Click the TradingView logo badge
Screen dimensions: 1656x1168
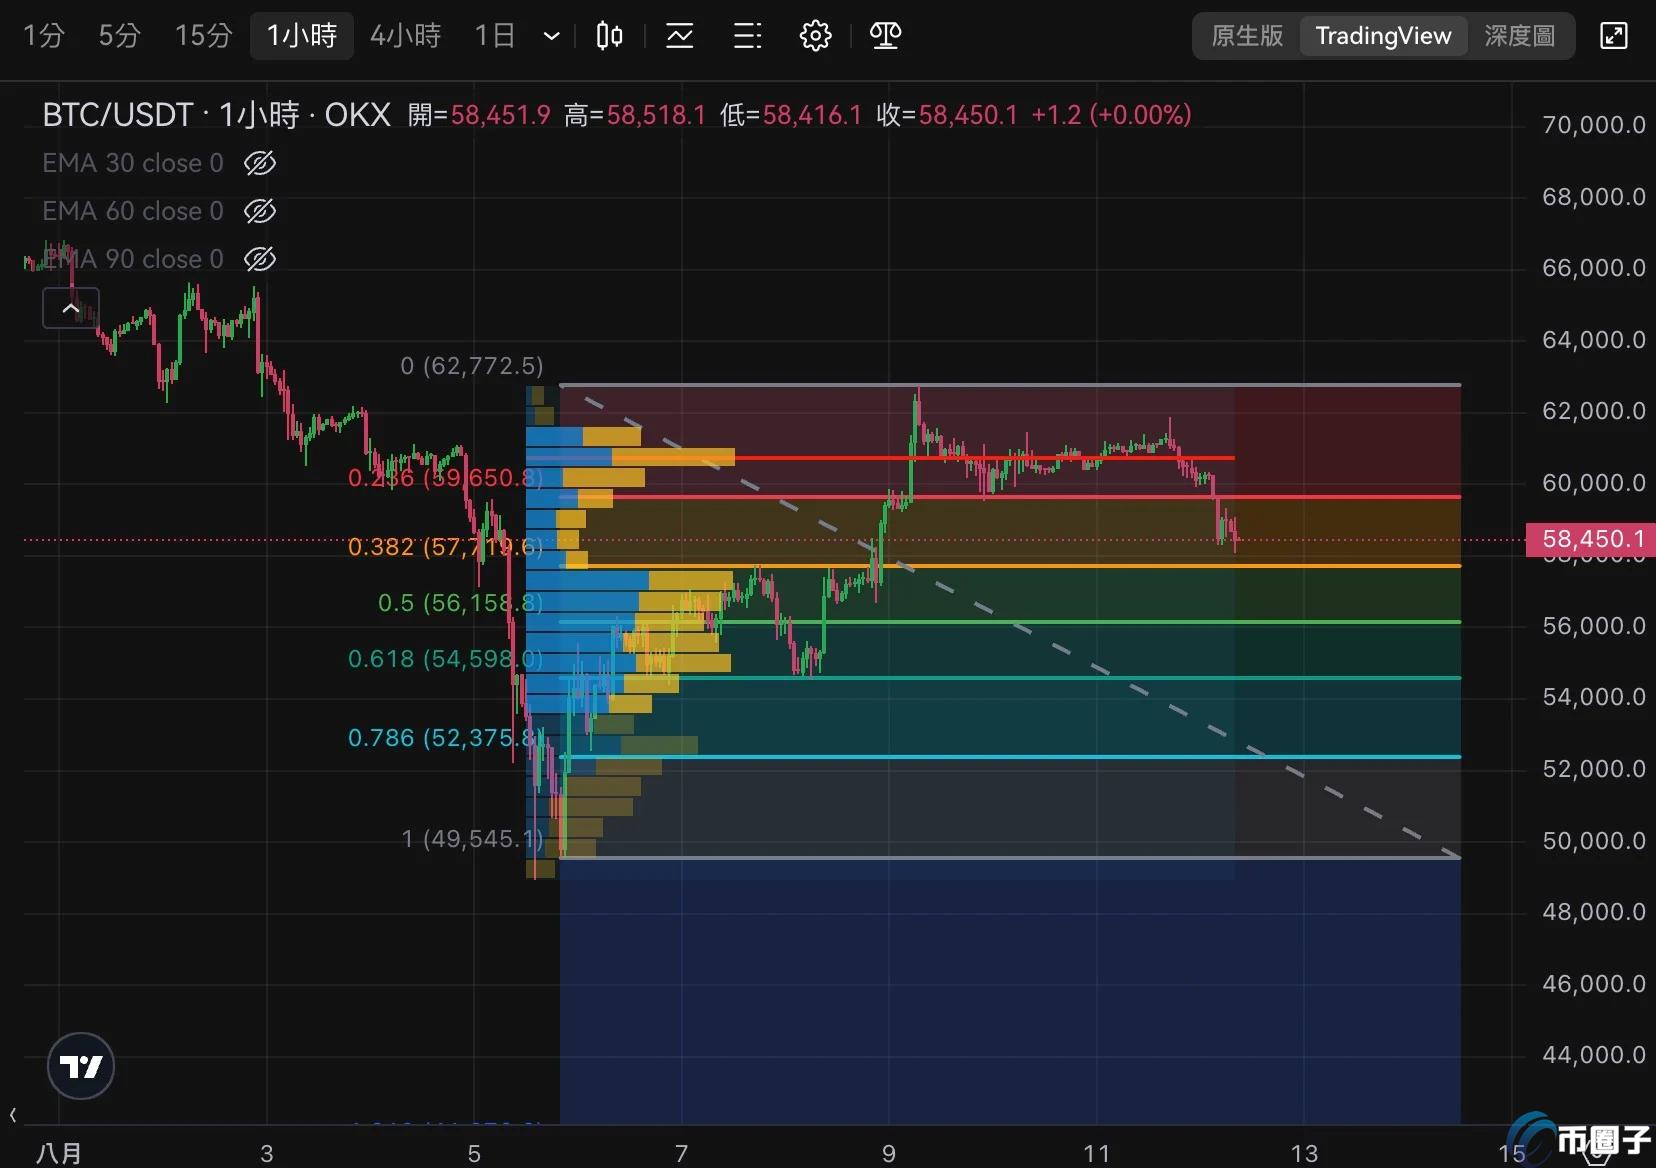(81, 1066)
